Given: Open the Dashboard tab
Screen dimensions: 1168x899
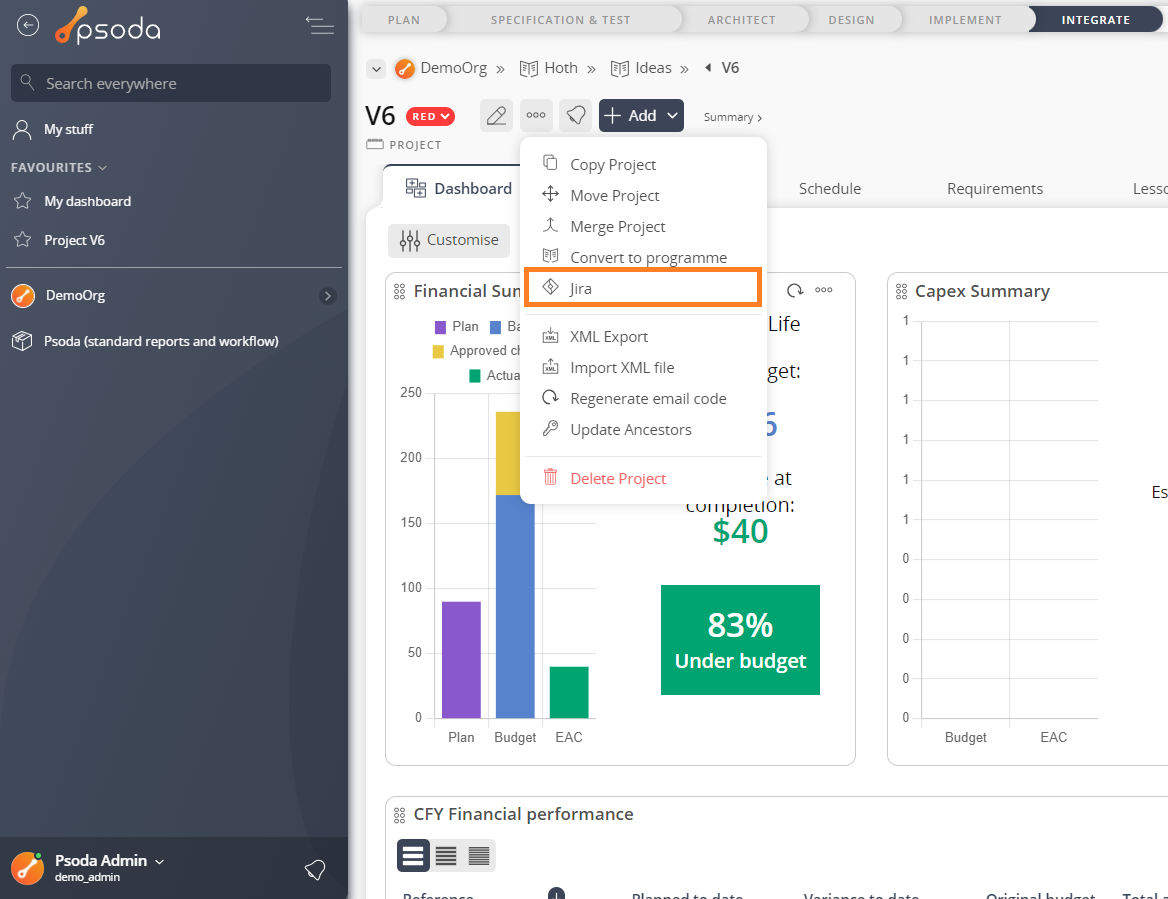Looking at the screenshot, I should click(x=458, y=188).
